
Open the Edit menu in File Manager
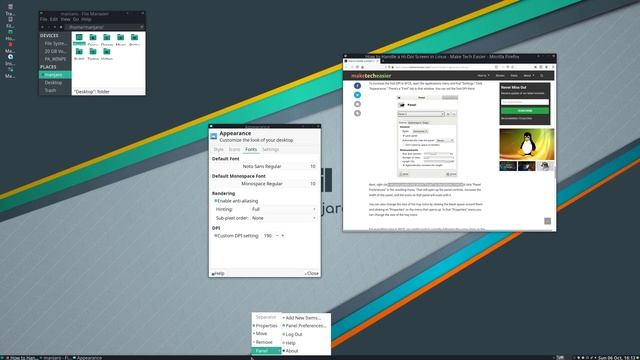point(54,19)
